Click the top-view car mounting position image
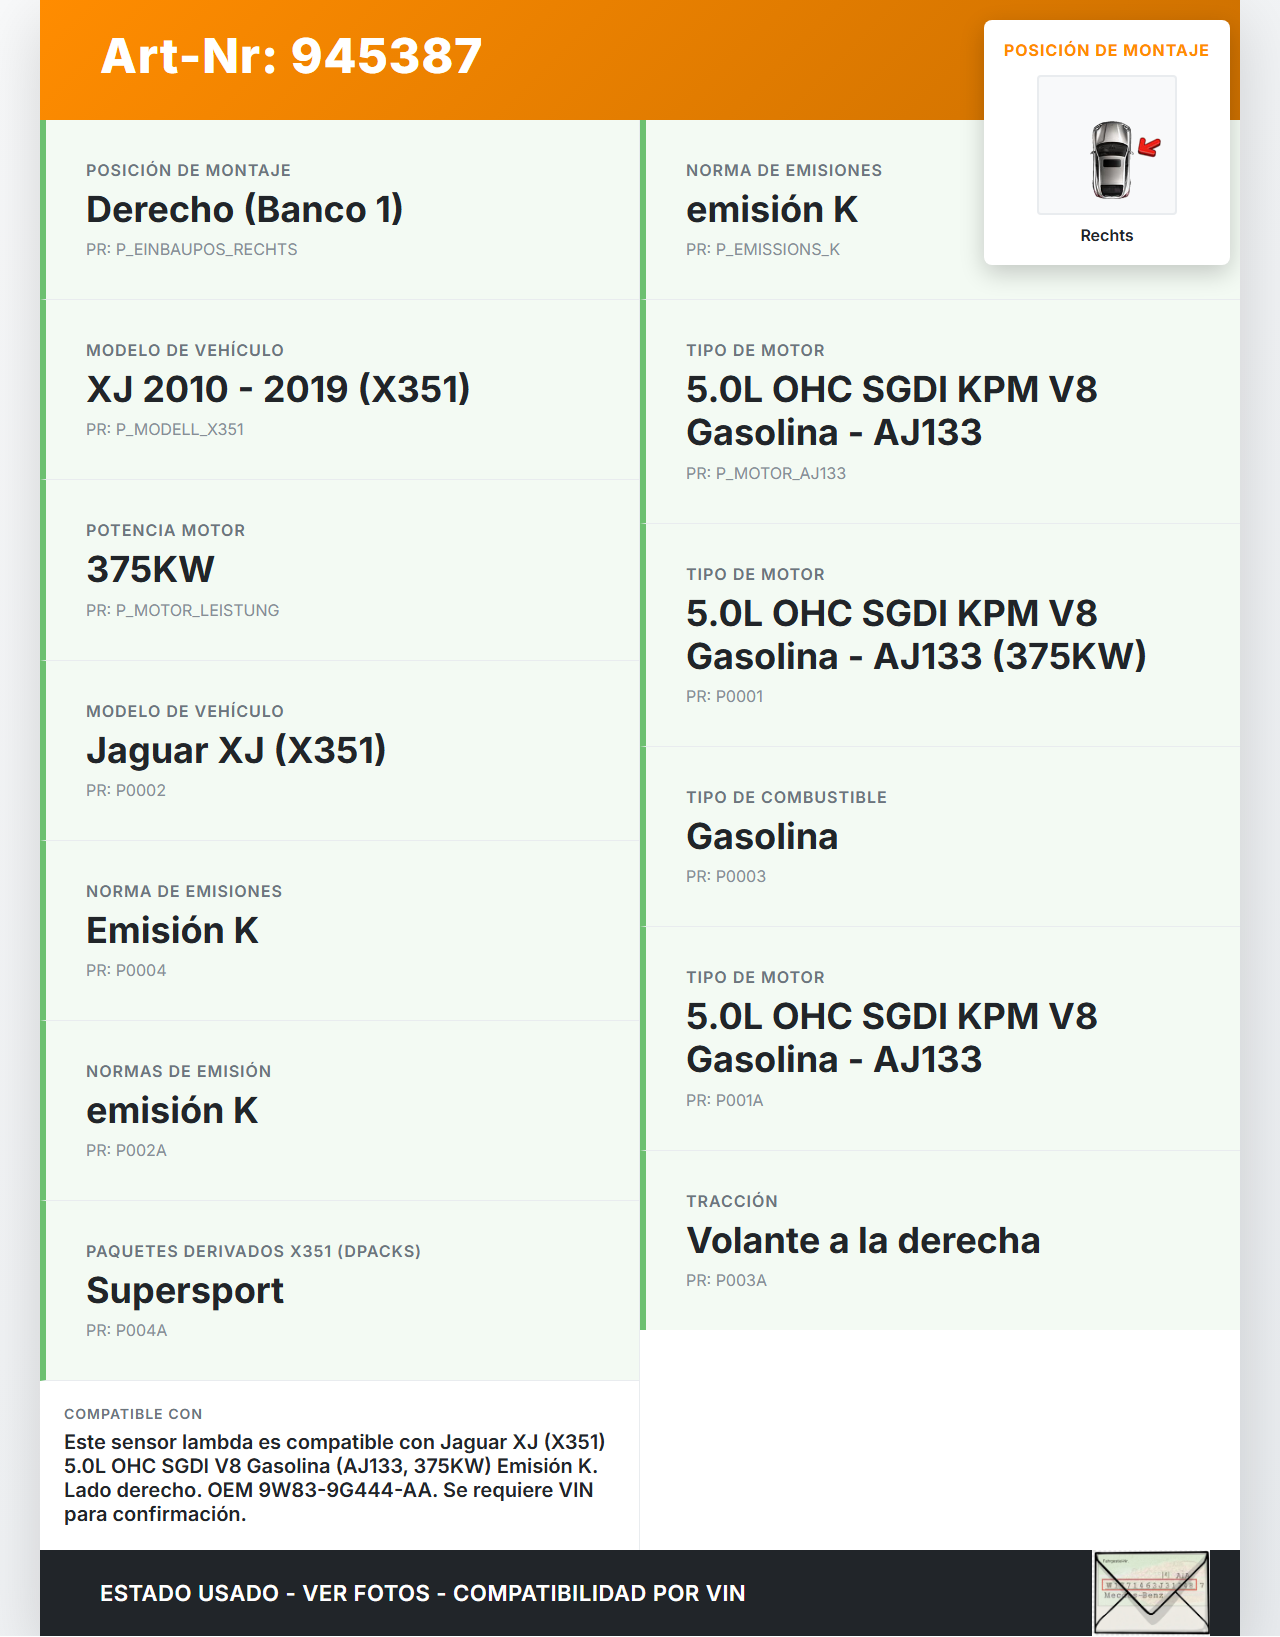 click(x=1107, y=146)
